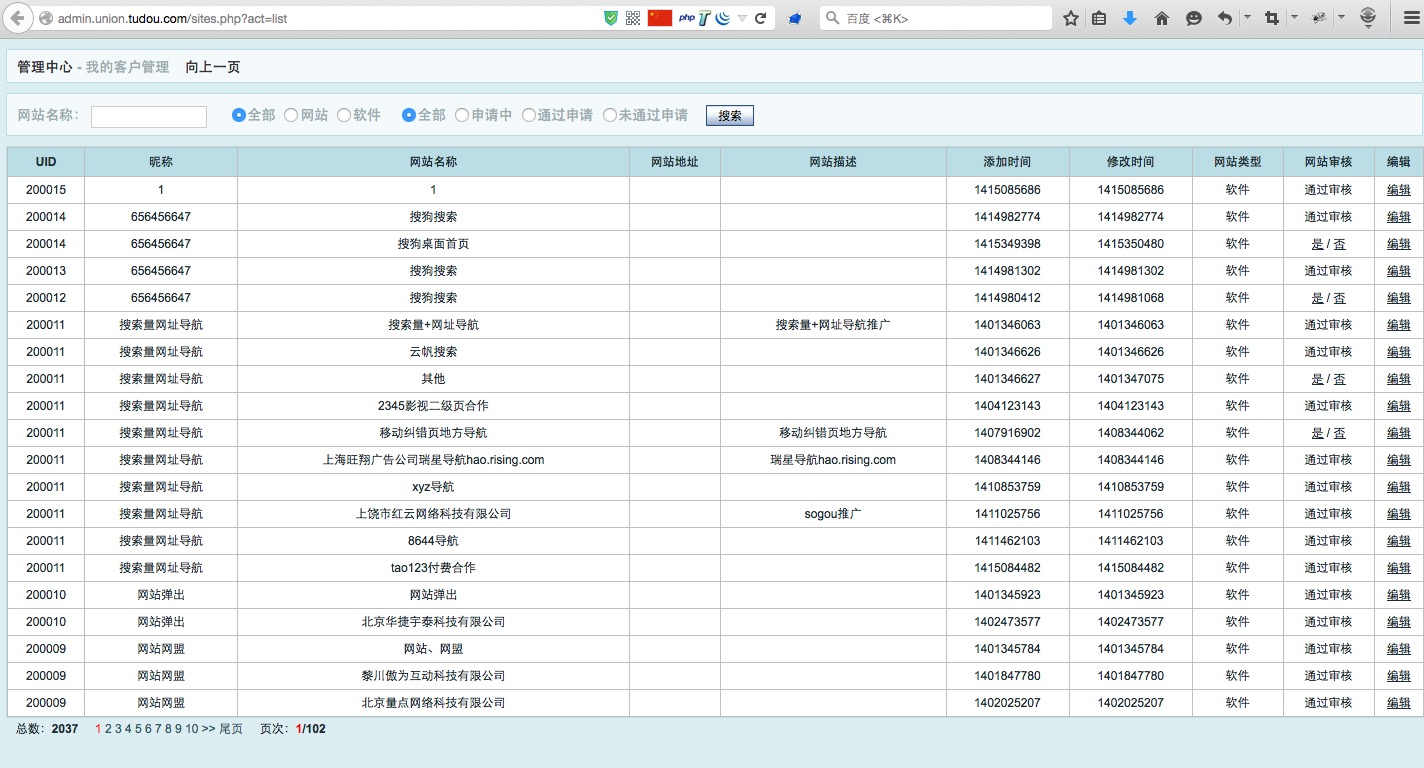Select the 未通过申请 radio button
Screen dimensions: 1424x768
click(x=610, y=115)
